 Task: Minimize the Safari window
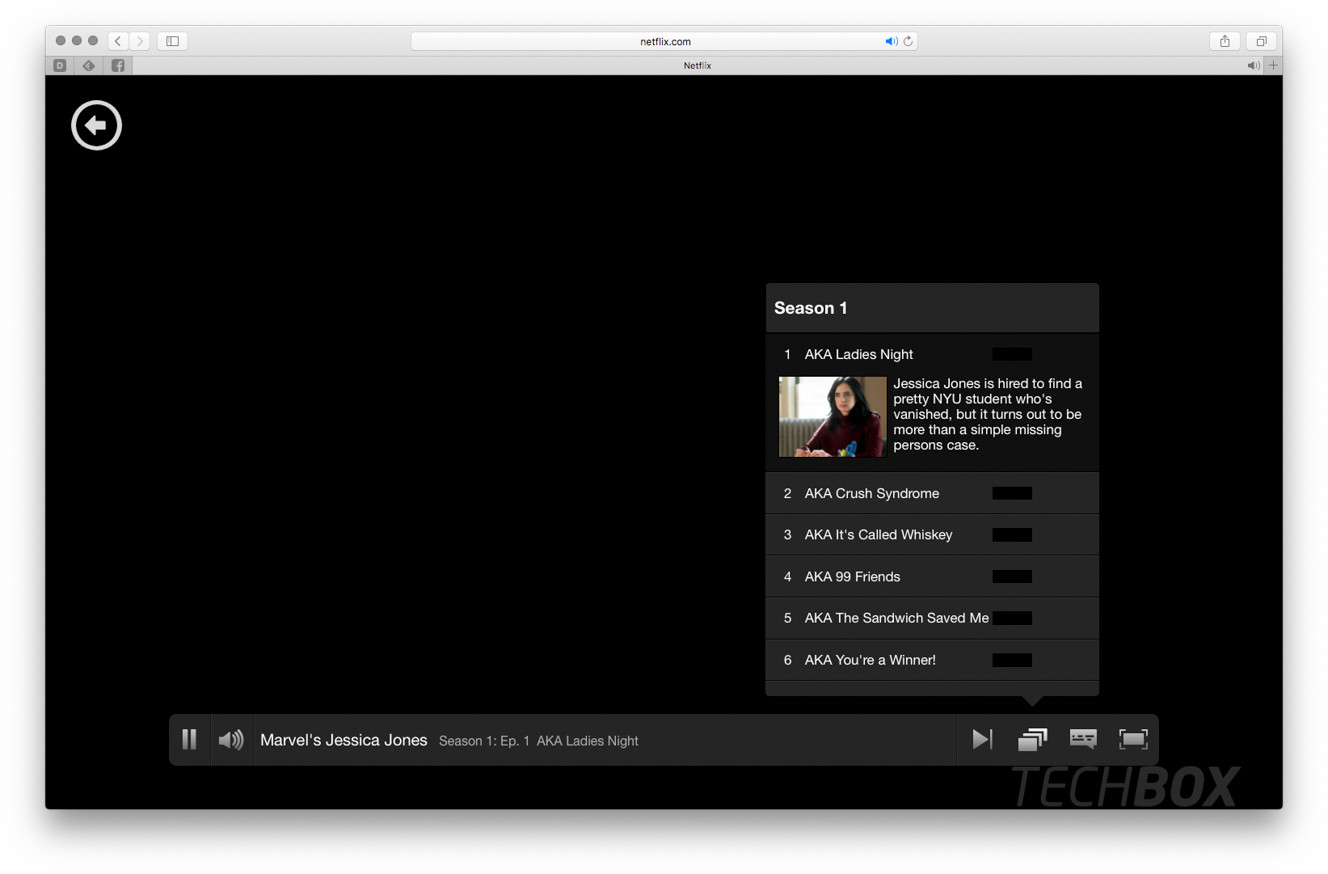[x=77, y=41]
